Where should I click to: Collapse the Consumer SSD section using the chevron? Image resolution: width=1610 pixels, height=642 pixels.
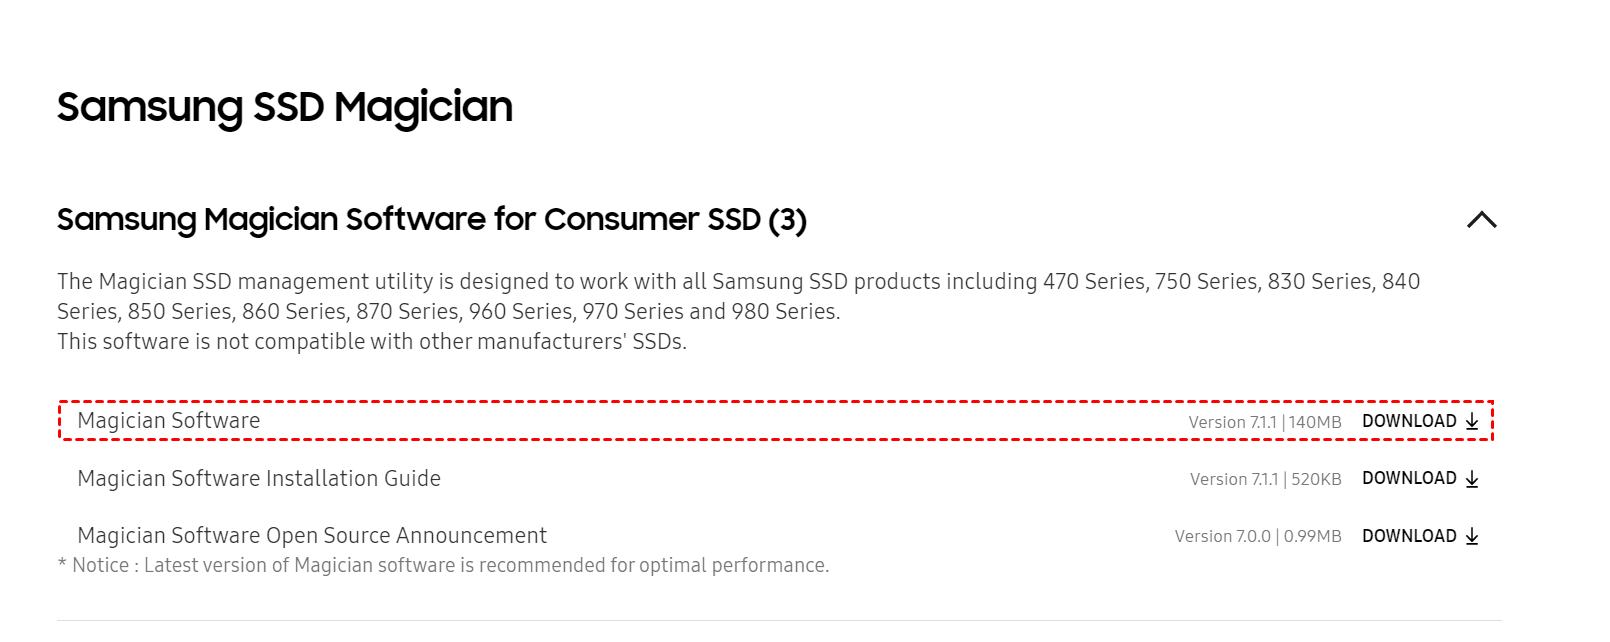click(1481, 220)
